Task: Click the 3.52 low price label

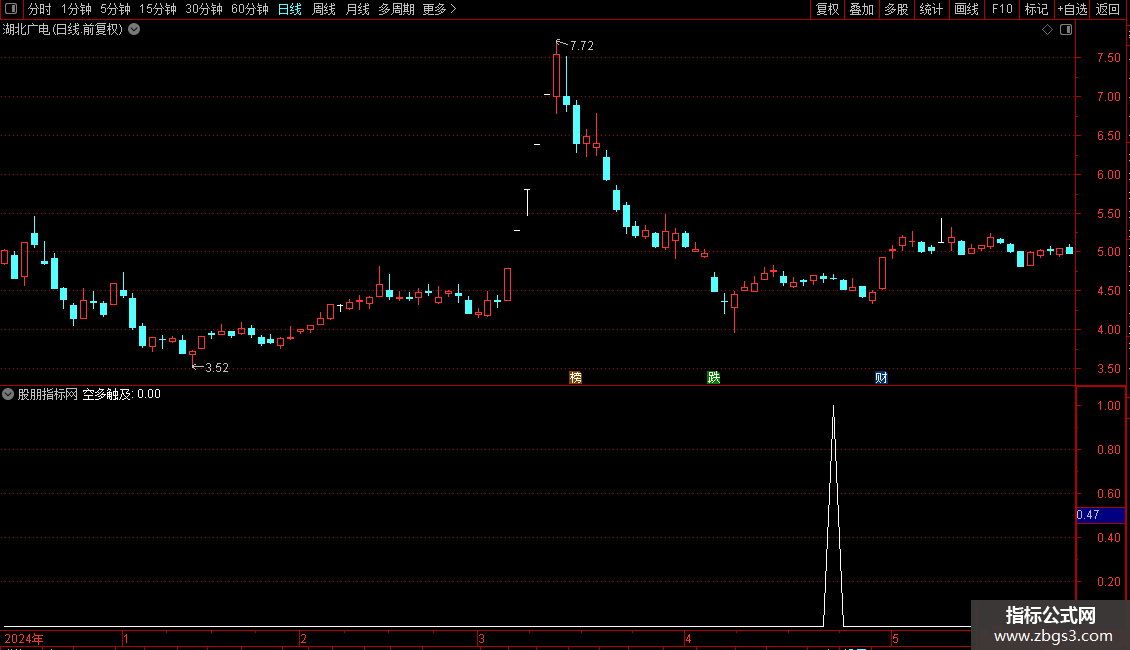Action: click(x=217, y=368)
